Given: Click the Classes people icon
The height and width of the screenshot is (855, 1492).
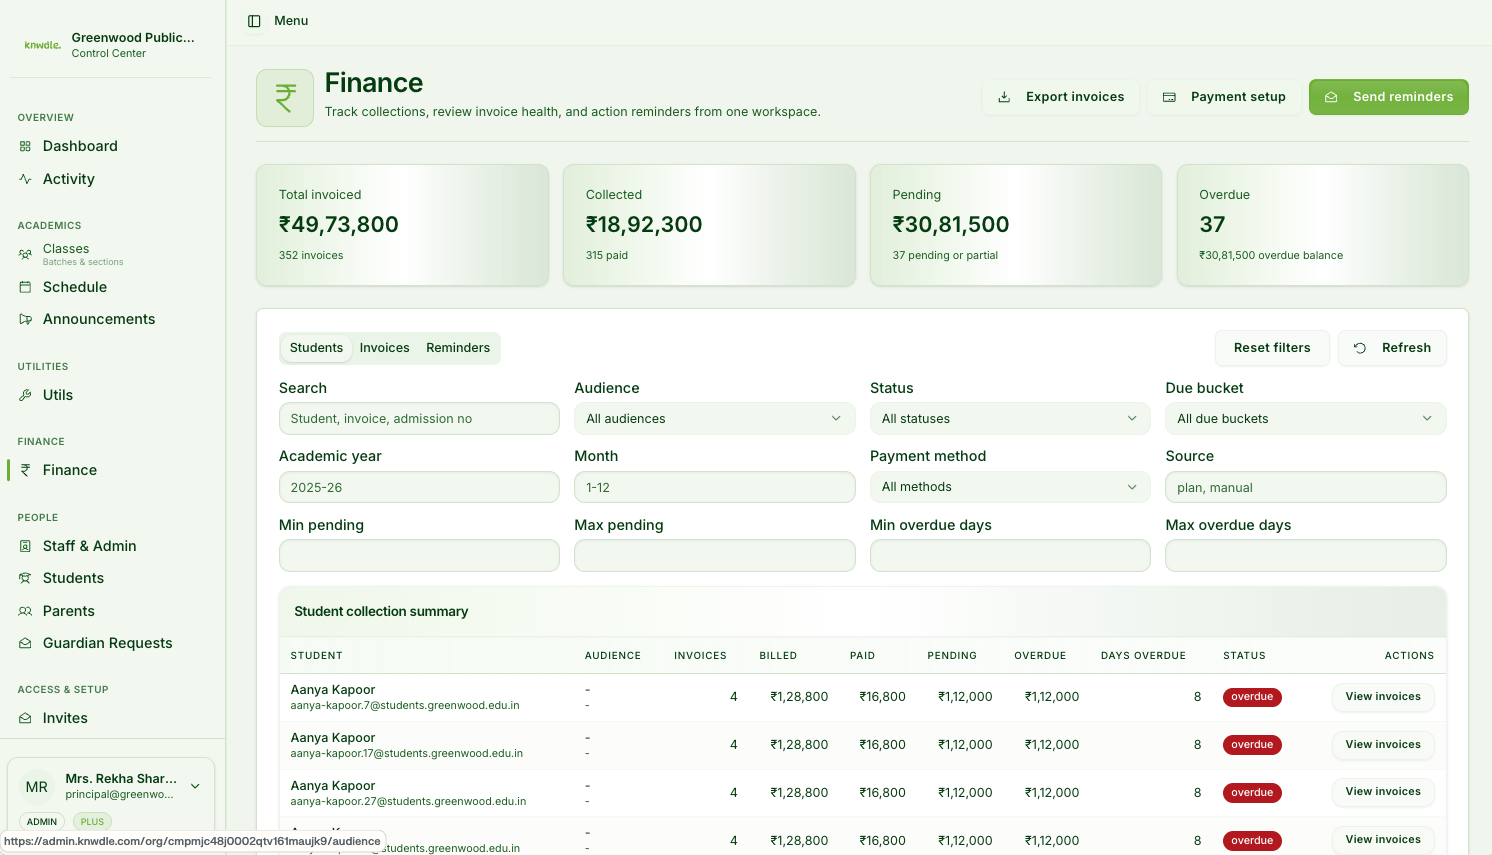Looking at the screenshot, I should (25, 255).
